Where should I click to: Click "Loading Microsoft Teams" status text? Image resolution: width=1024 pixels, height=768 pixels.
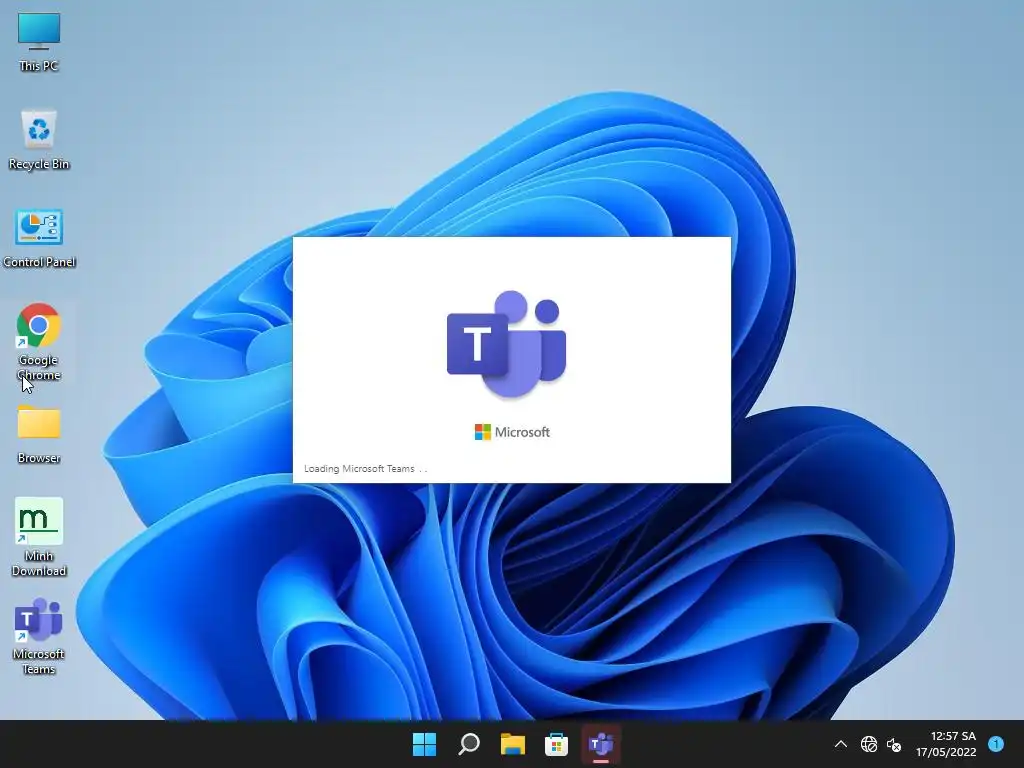coord(359,468)
